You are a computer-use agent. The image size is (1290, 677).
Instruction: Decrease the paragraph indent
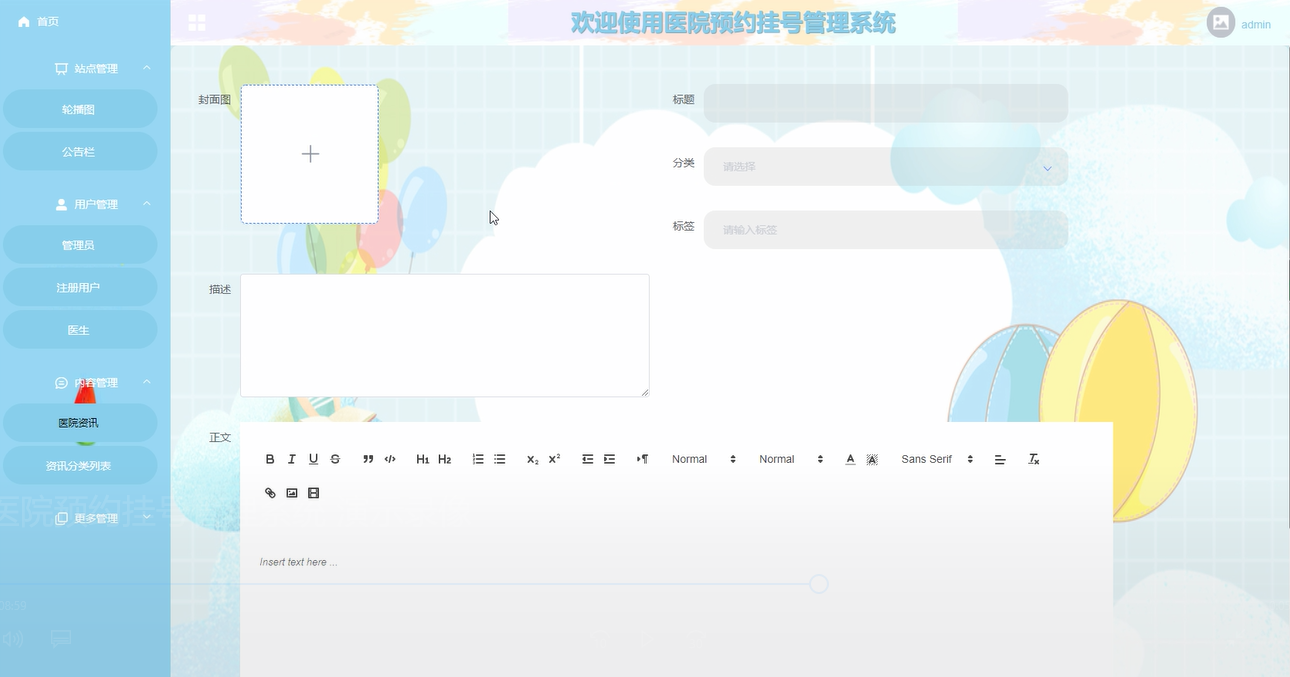pos(588,459)
